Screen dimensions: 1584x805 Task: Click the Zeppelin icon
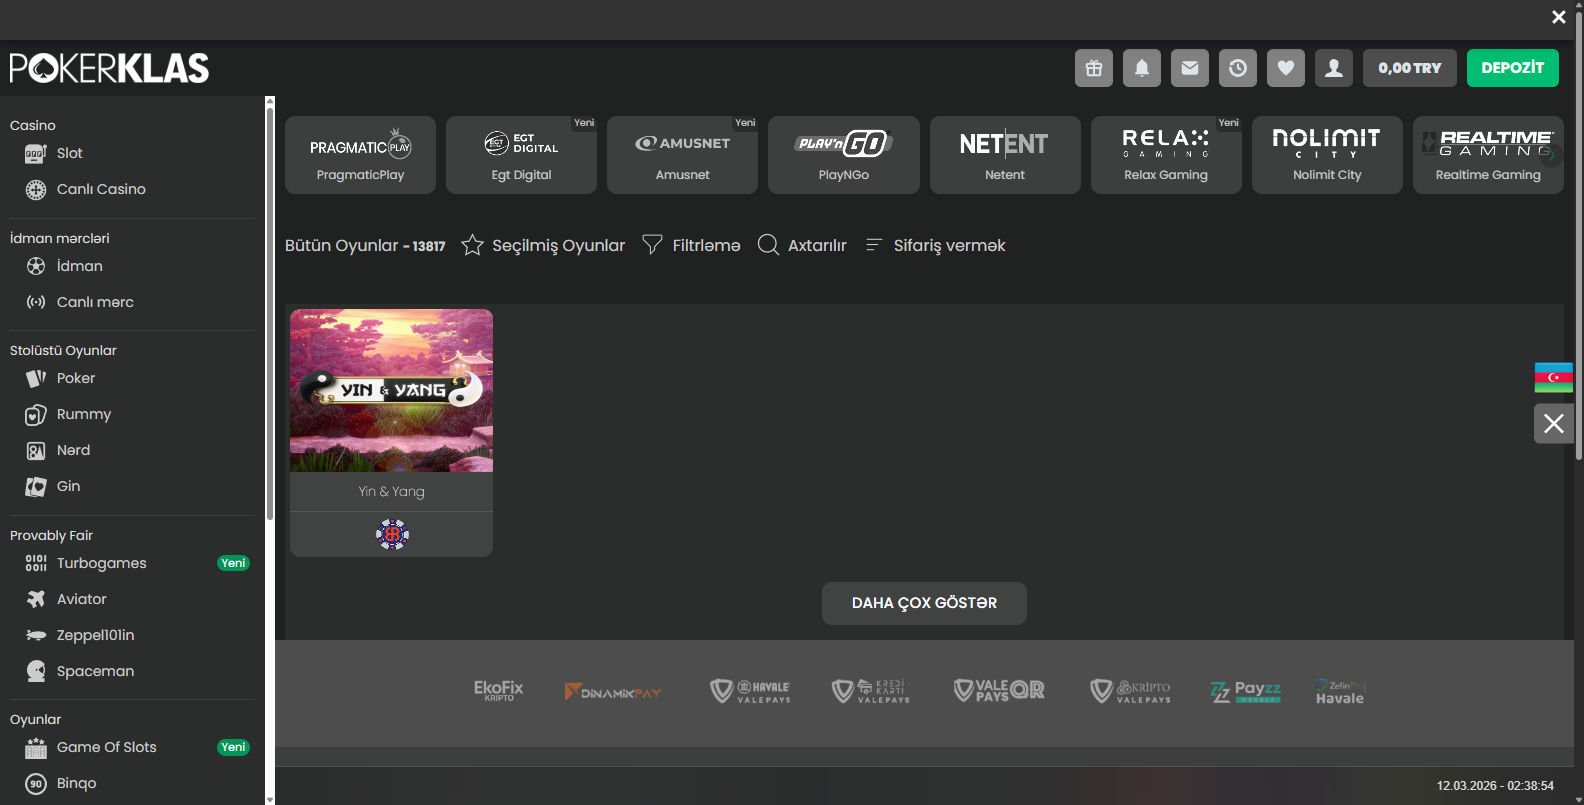pyautogui.click(x=36, y=635)
